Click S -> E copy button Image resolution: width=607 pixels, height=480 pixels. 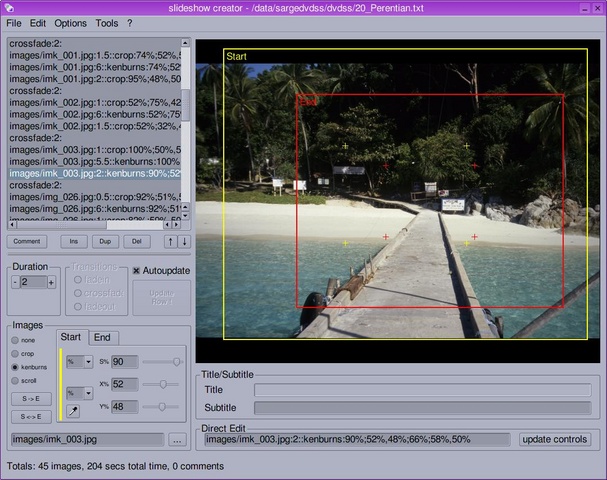[30, 398]
